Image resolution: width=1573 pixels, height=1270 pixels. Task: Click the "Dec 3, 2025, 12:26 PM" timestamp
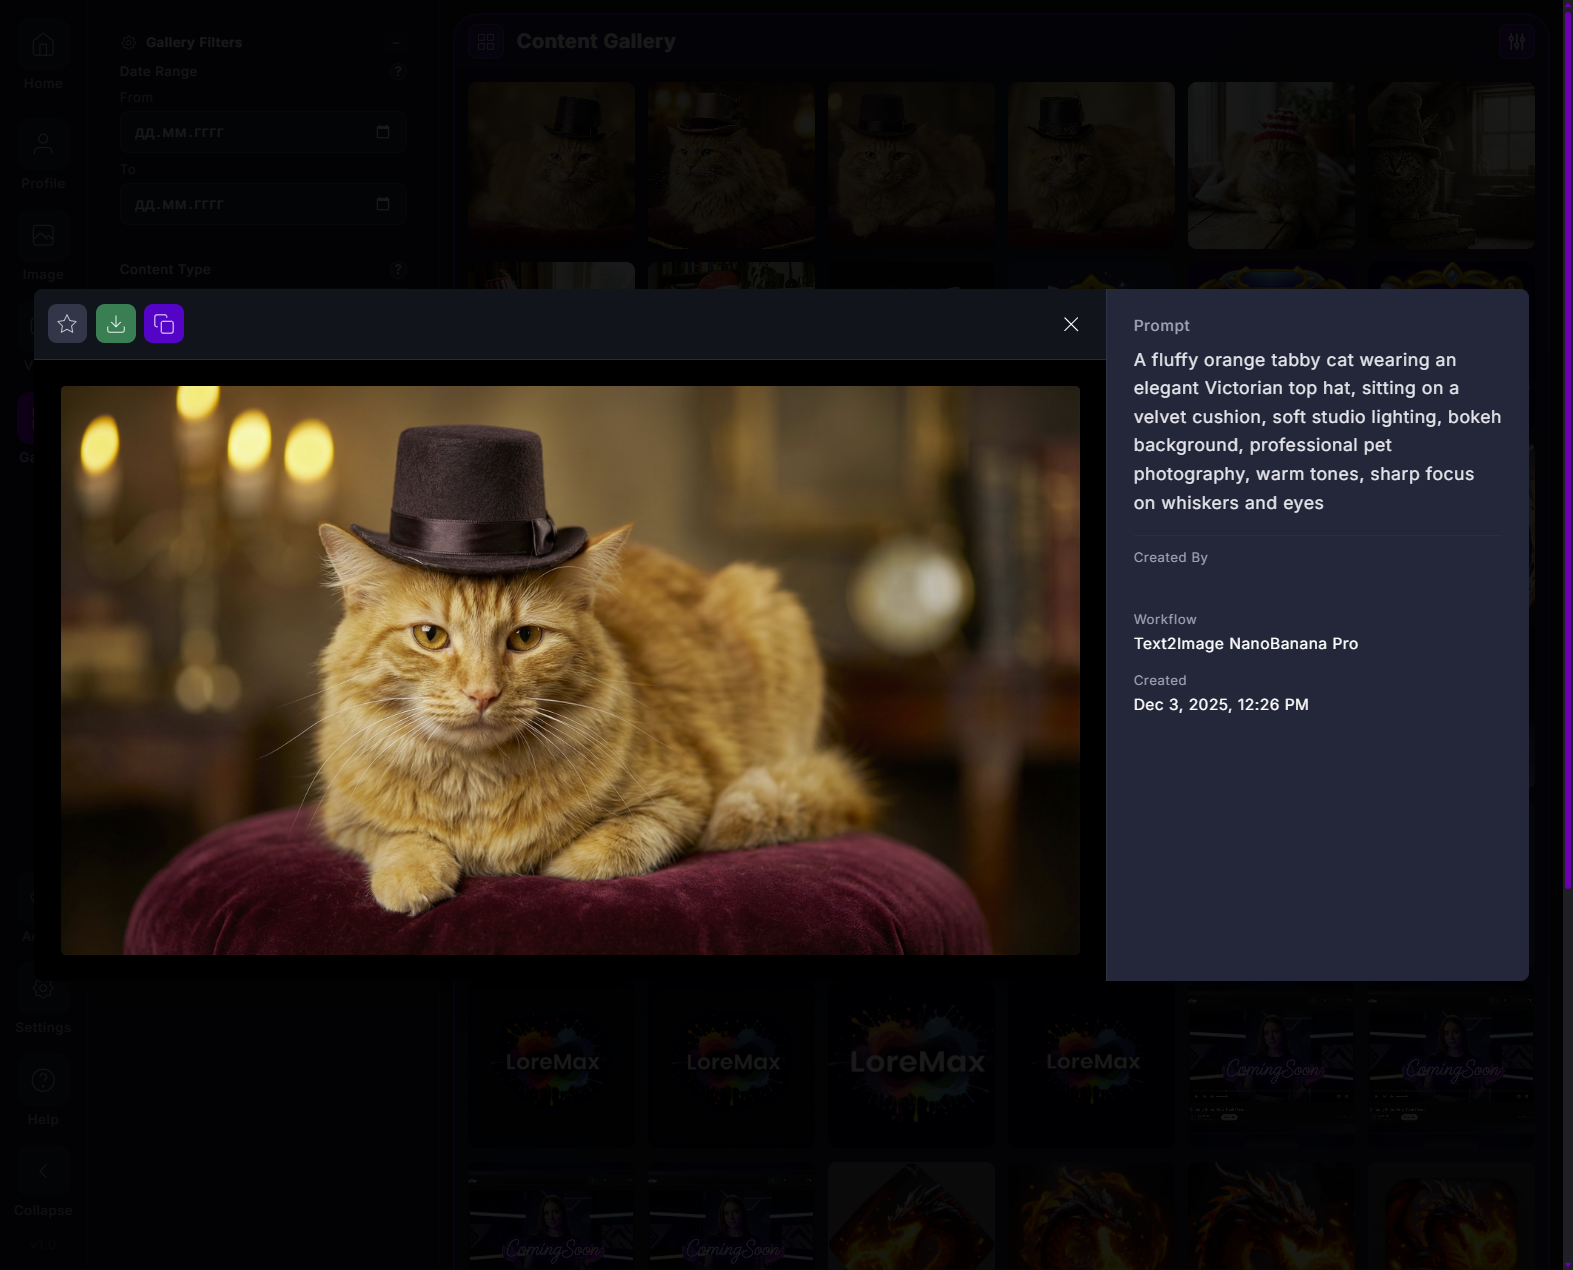point(1221,705)
